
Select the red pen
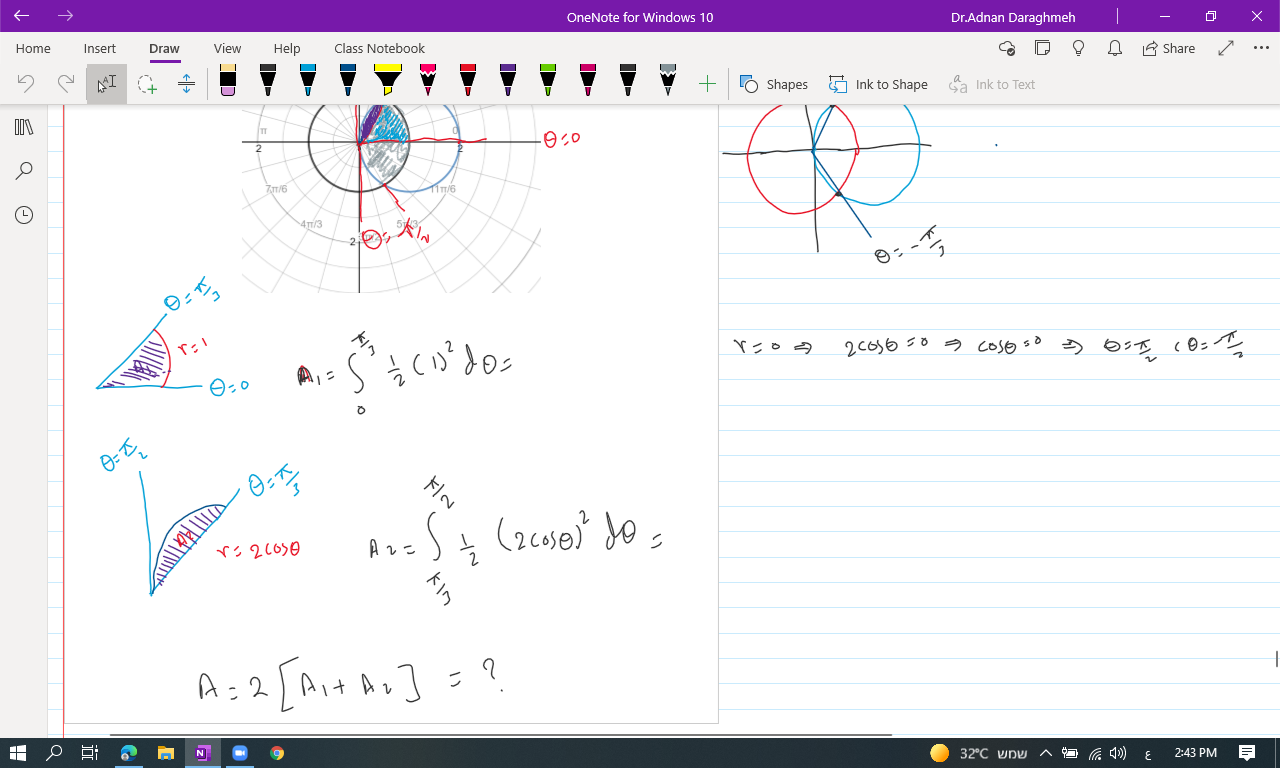point(468,81)
